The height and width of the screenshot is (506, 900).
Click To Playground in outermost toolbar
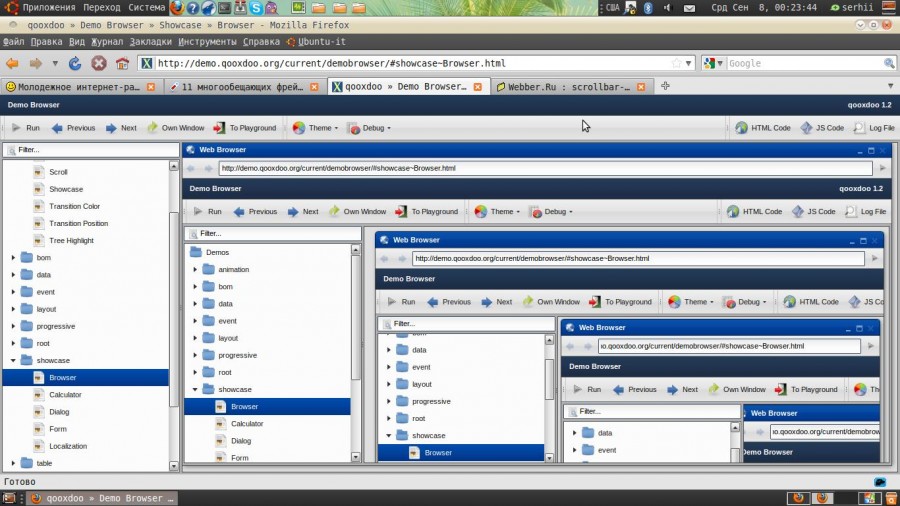[x=245, y=128]
